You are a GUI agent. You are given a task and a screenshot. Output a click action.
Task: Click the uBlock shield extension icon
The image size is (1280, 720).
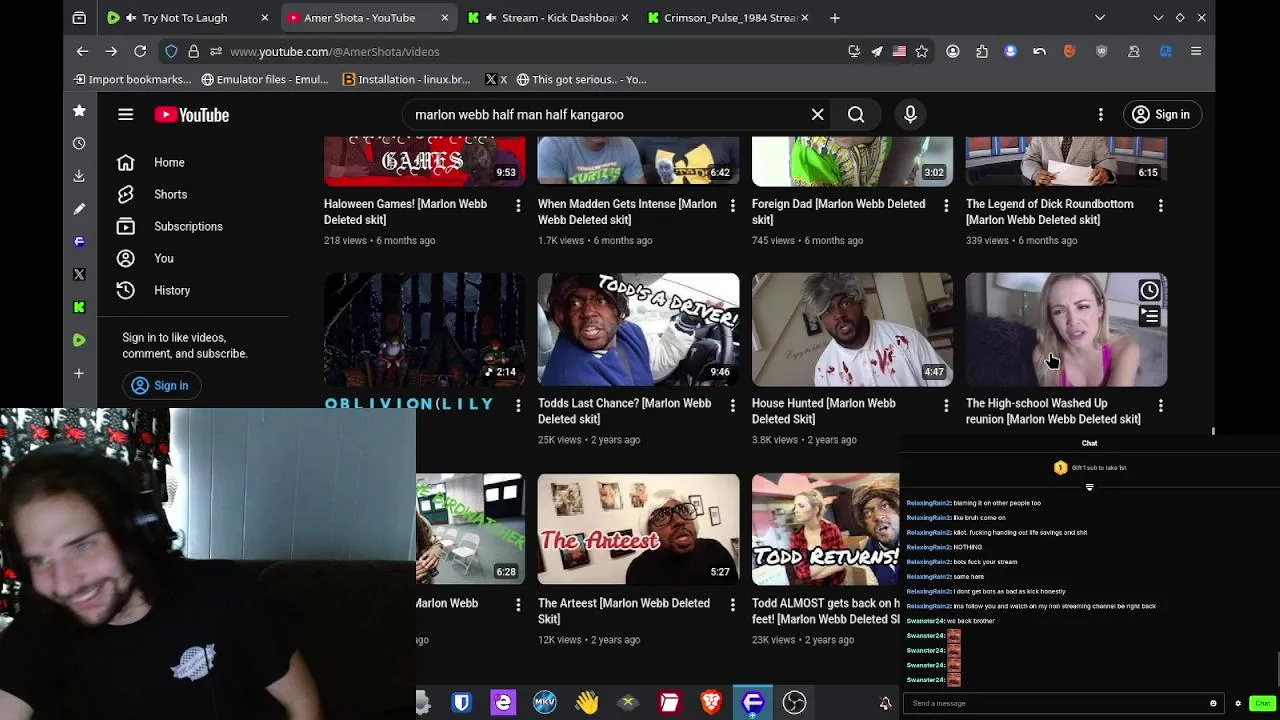pyautogui.click(x=1102, y=51)
